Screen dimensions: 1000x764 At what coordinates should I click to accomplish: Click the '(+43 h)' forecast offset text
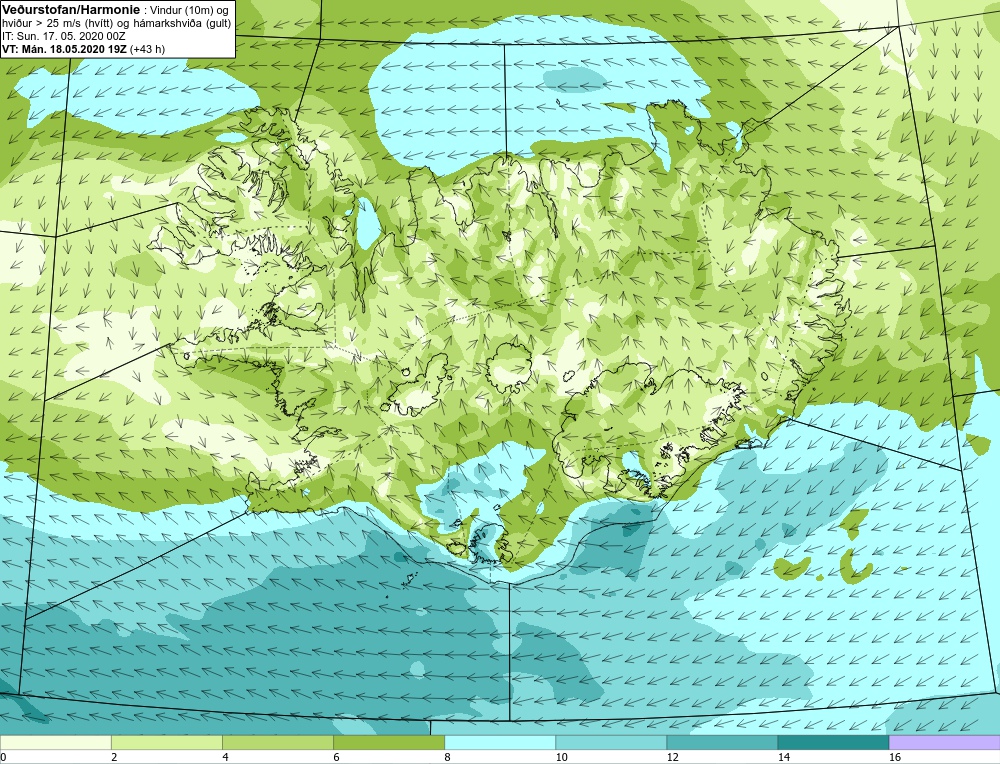tap(147, 49)
